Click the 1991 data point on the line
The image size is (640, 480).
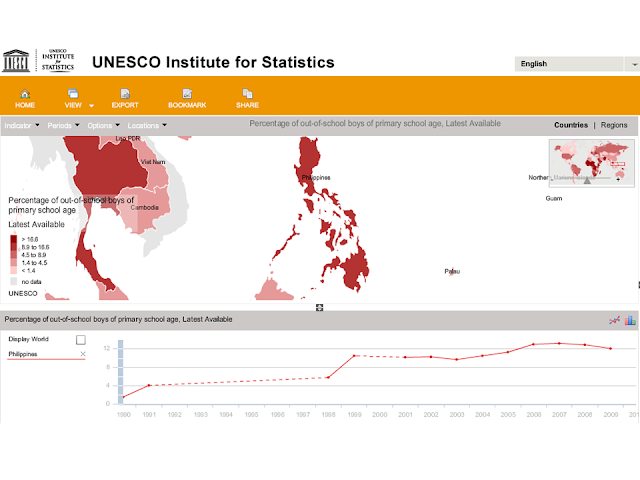[149, 385]
